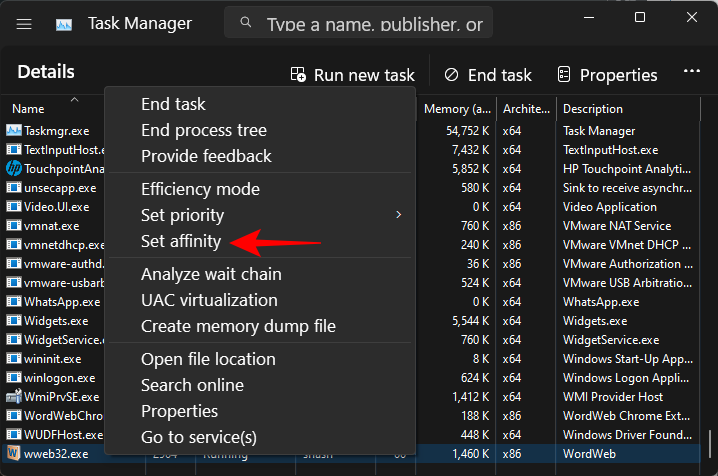
Task: Select Create memory dump file option
Action: point(238,326)
